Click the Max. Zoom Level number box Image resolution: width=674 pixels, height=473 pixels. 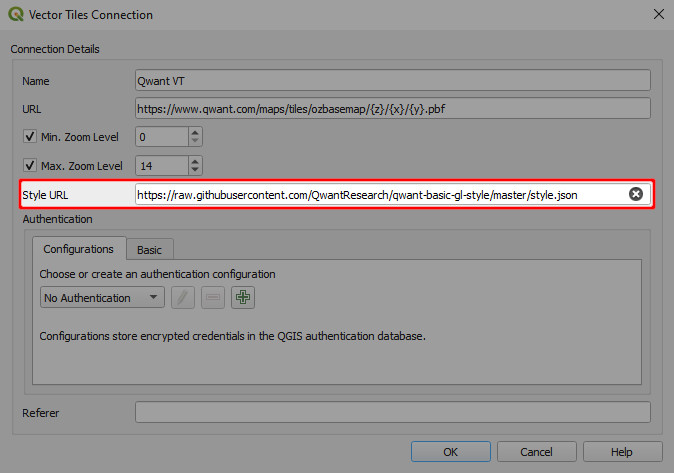(x=162, y=166)
